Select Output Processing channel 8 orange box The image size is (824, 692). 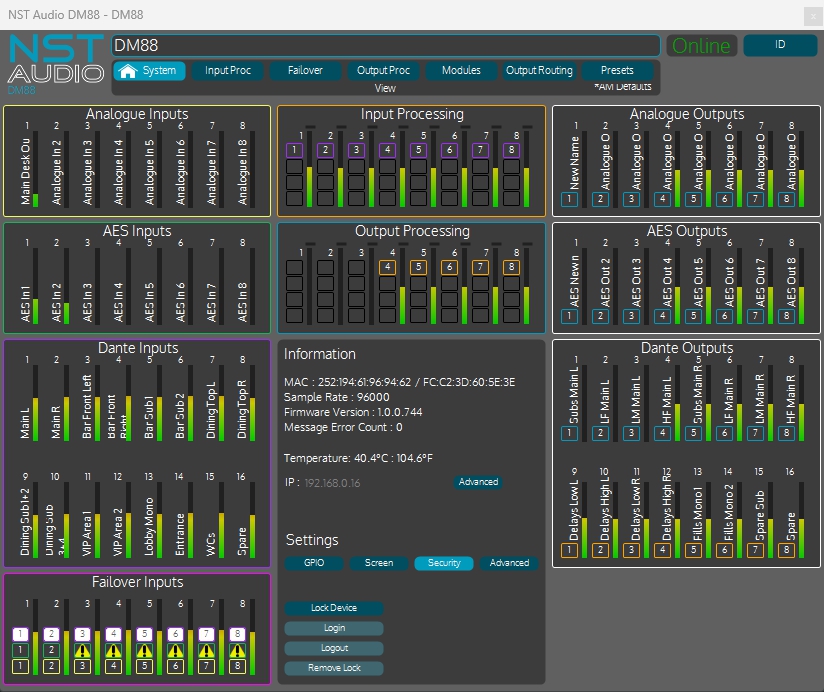pos(511,267)
